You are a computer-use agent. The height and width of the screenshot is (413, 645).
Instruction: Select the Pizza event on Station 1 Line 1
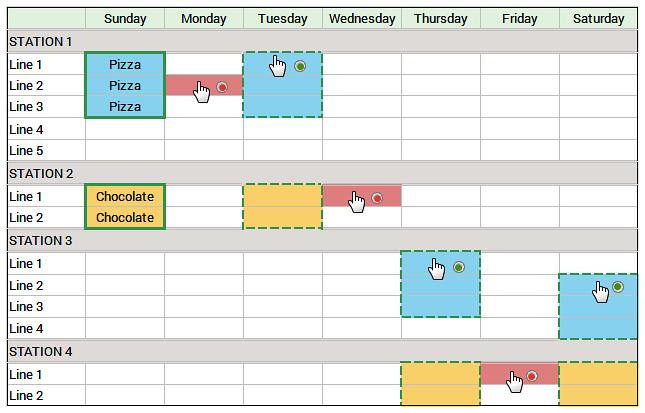(125, 64)
